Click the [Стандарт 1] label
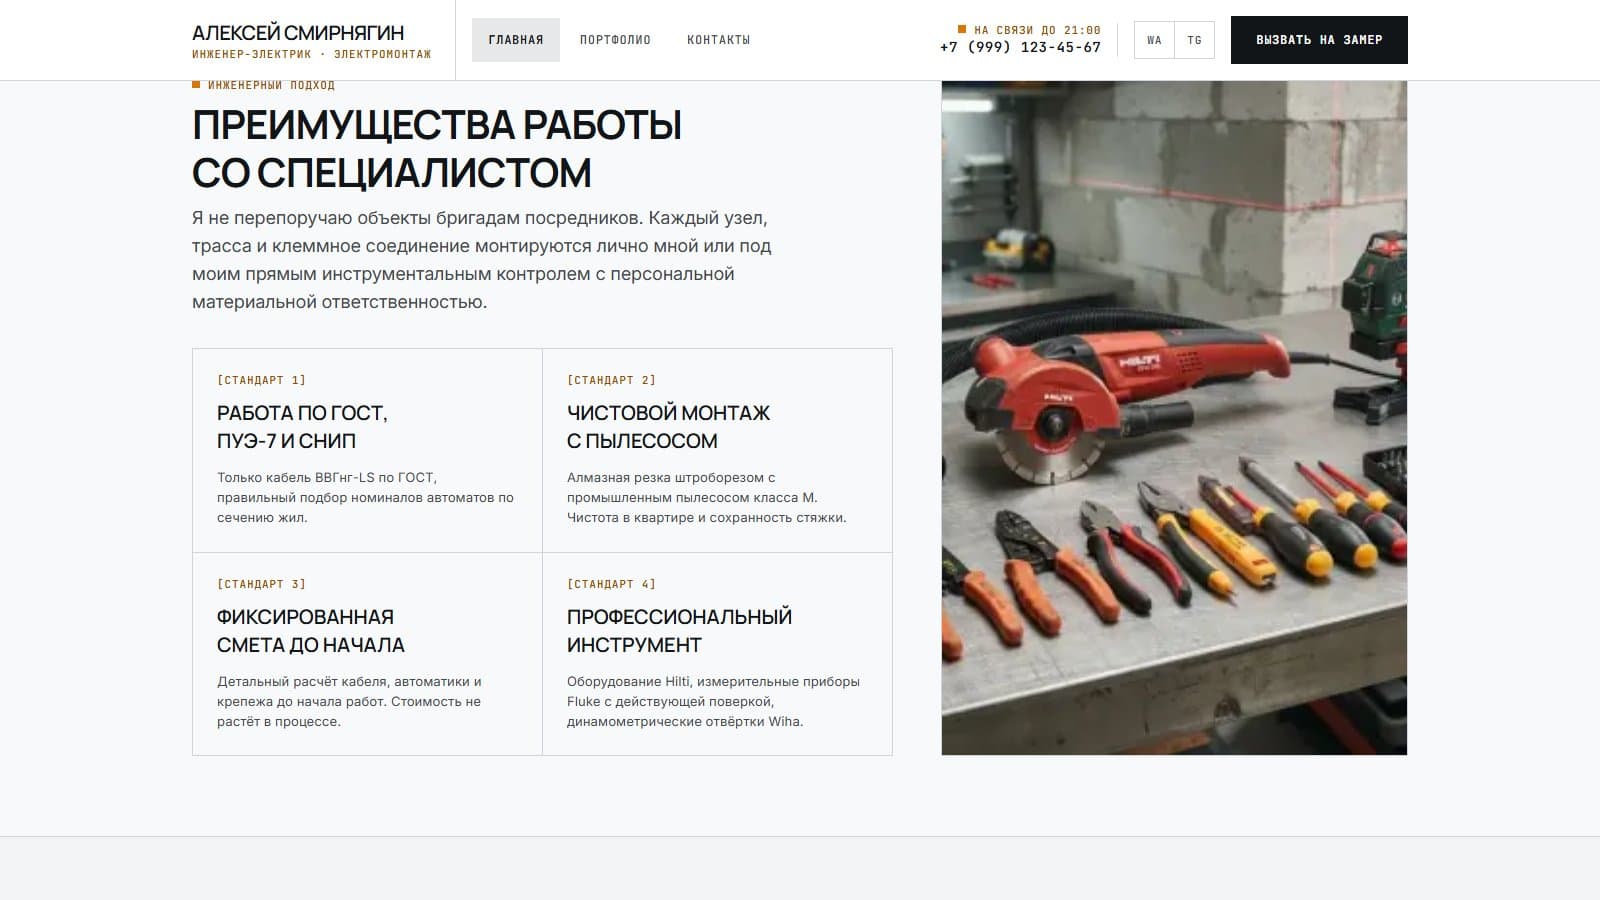This screenshot has width=1600, height=900. [261, 380]
